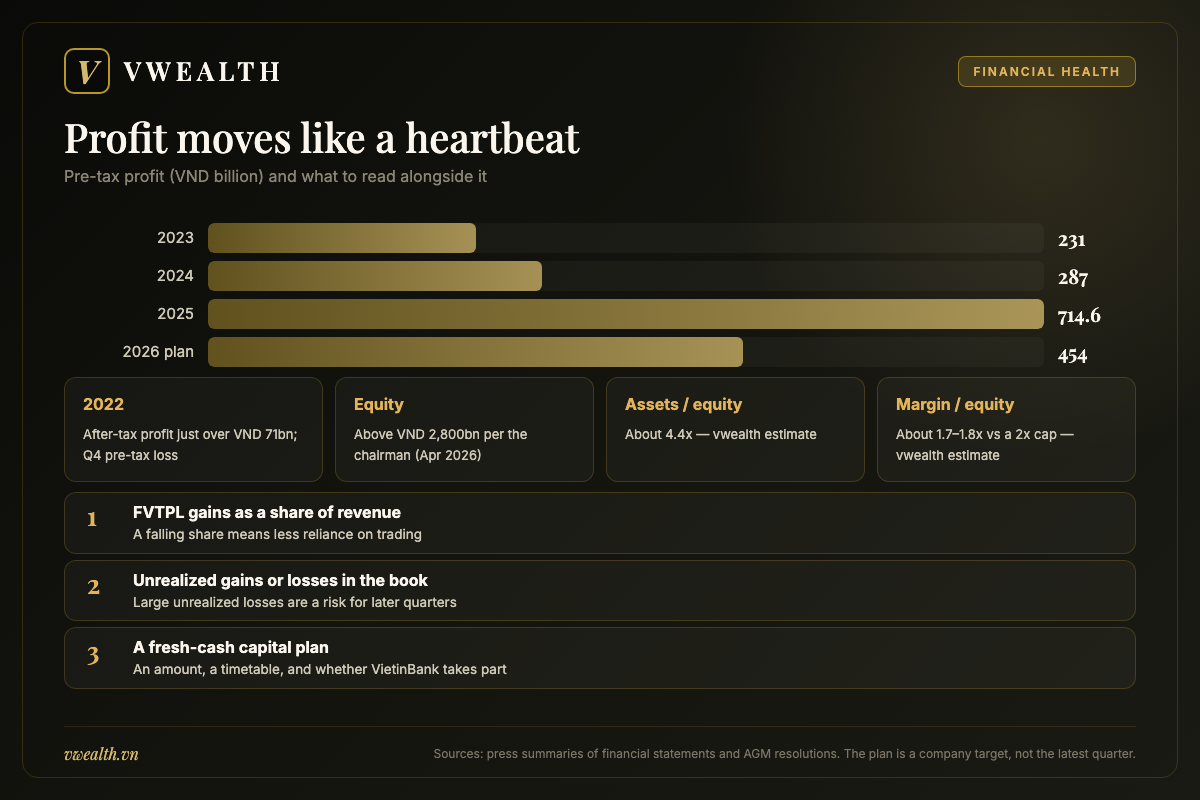Click the 2025 profit bar
This screenshot has width=1200, height=800.
626,315
